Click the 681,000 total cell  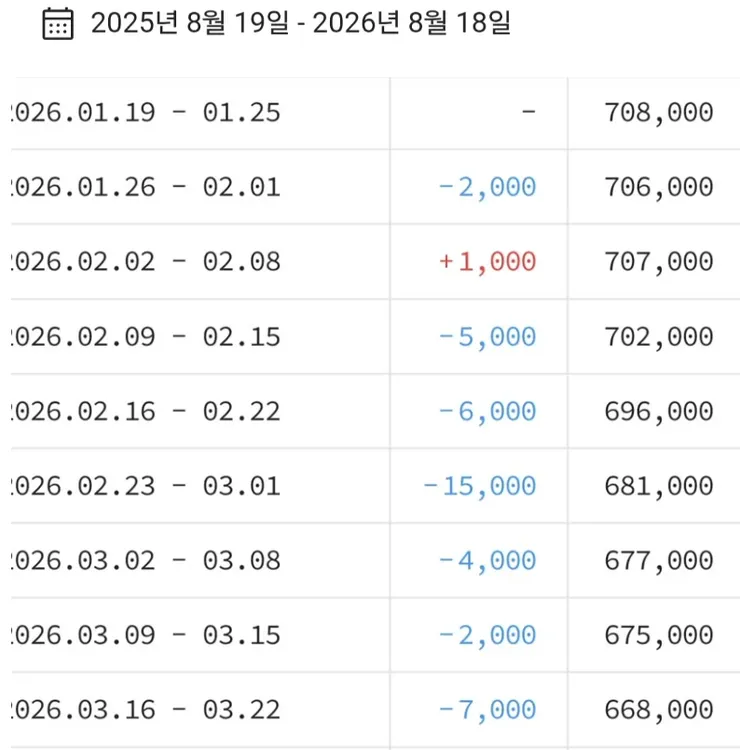pyautogui.click(x=659, y=486)
